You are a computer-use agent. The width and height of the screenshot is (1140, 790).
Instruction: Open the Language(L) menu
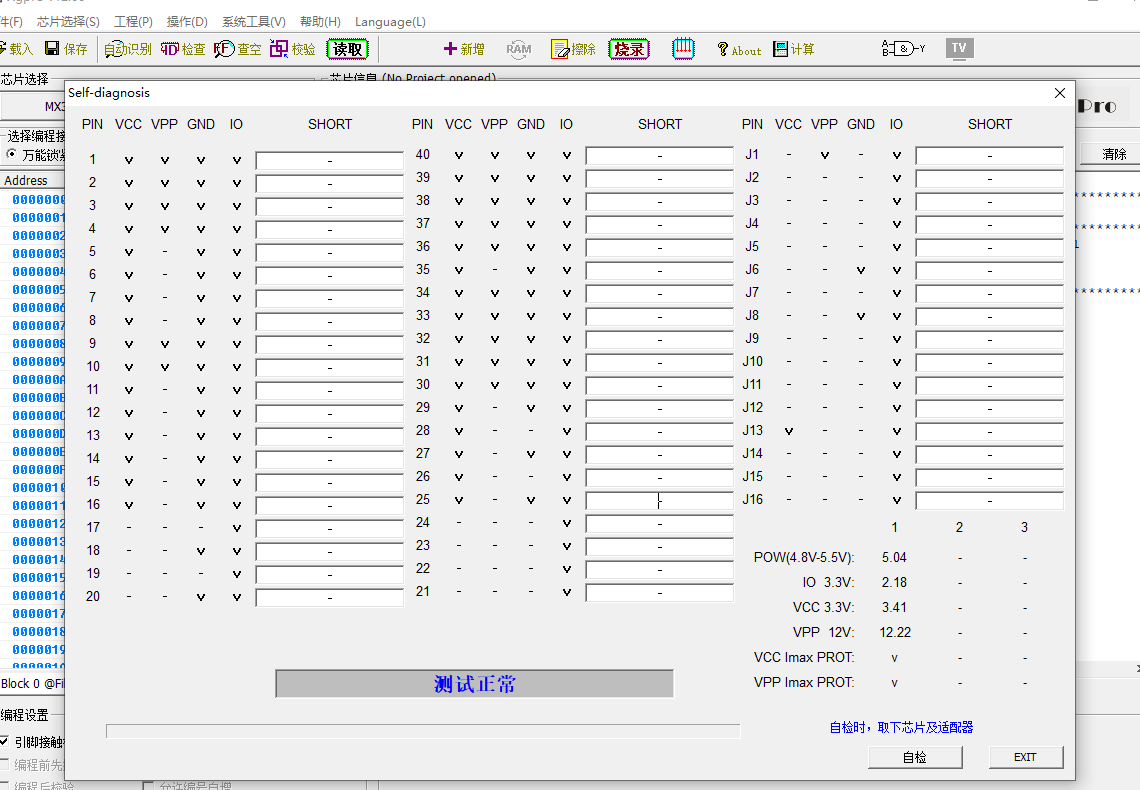(x=390, y=21)
